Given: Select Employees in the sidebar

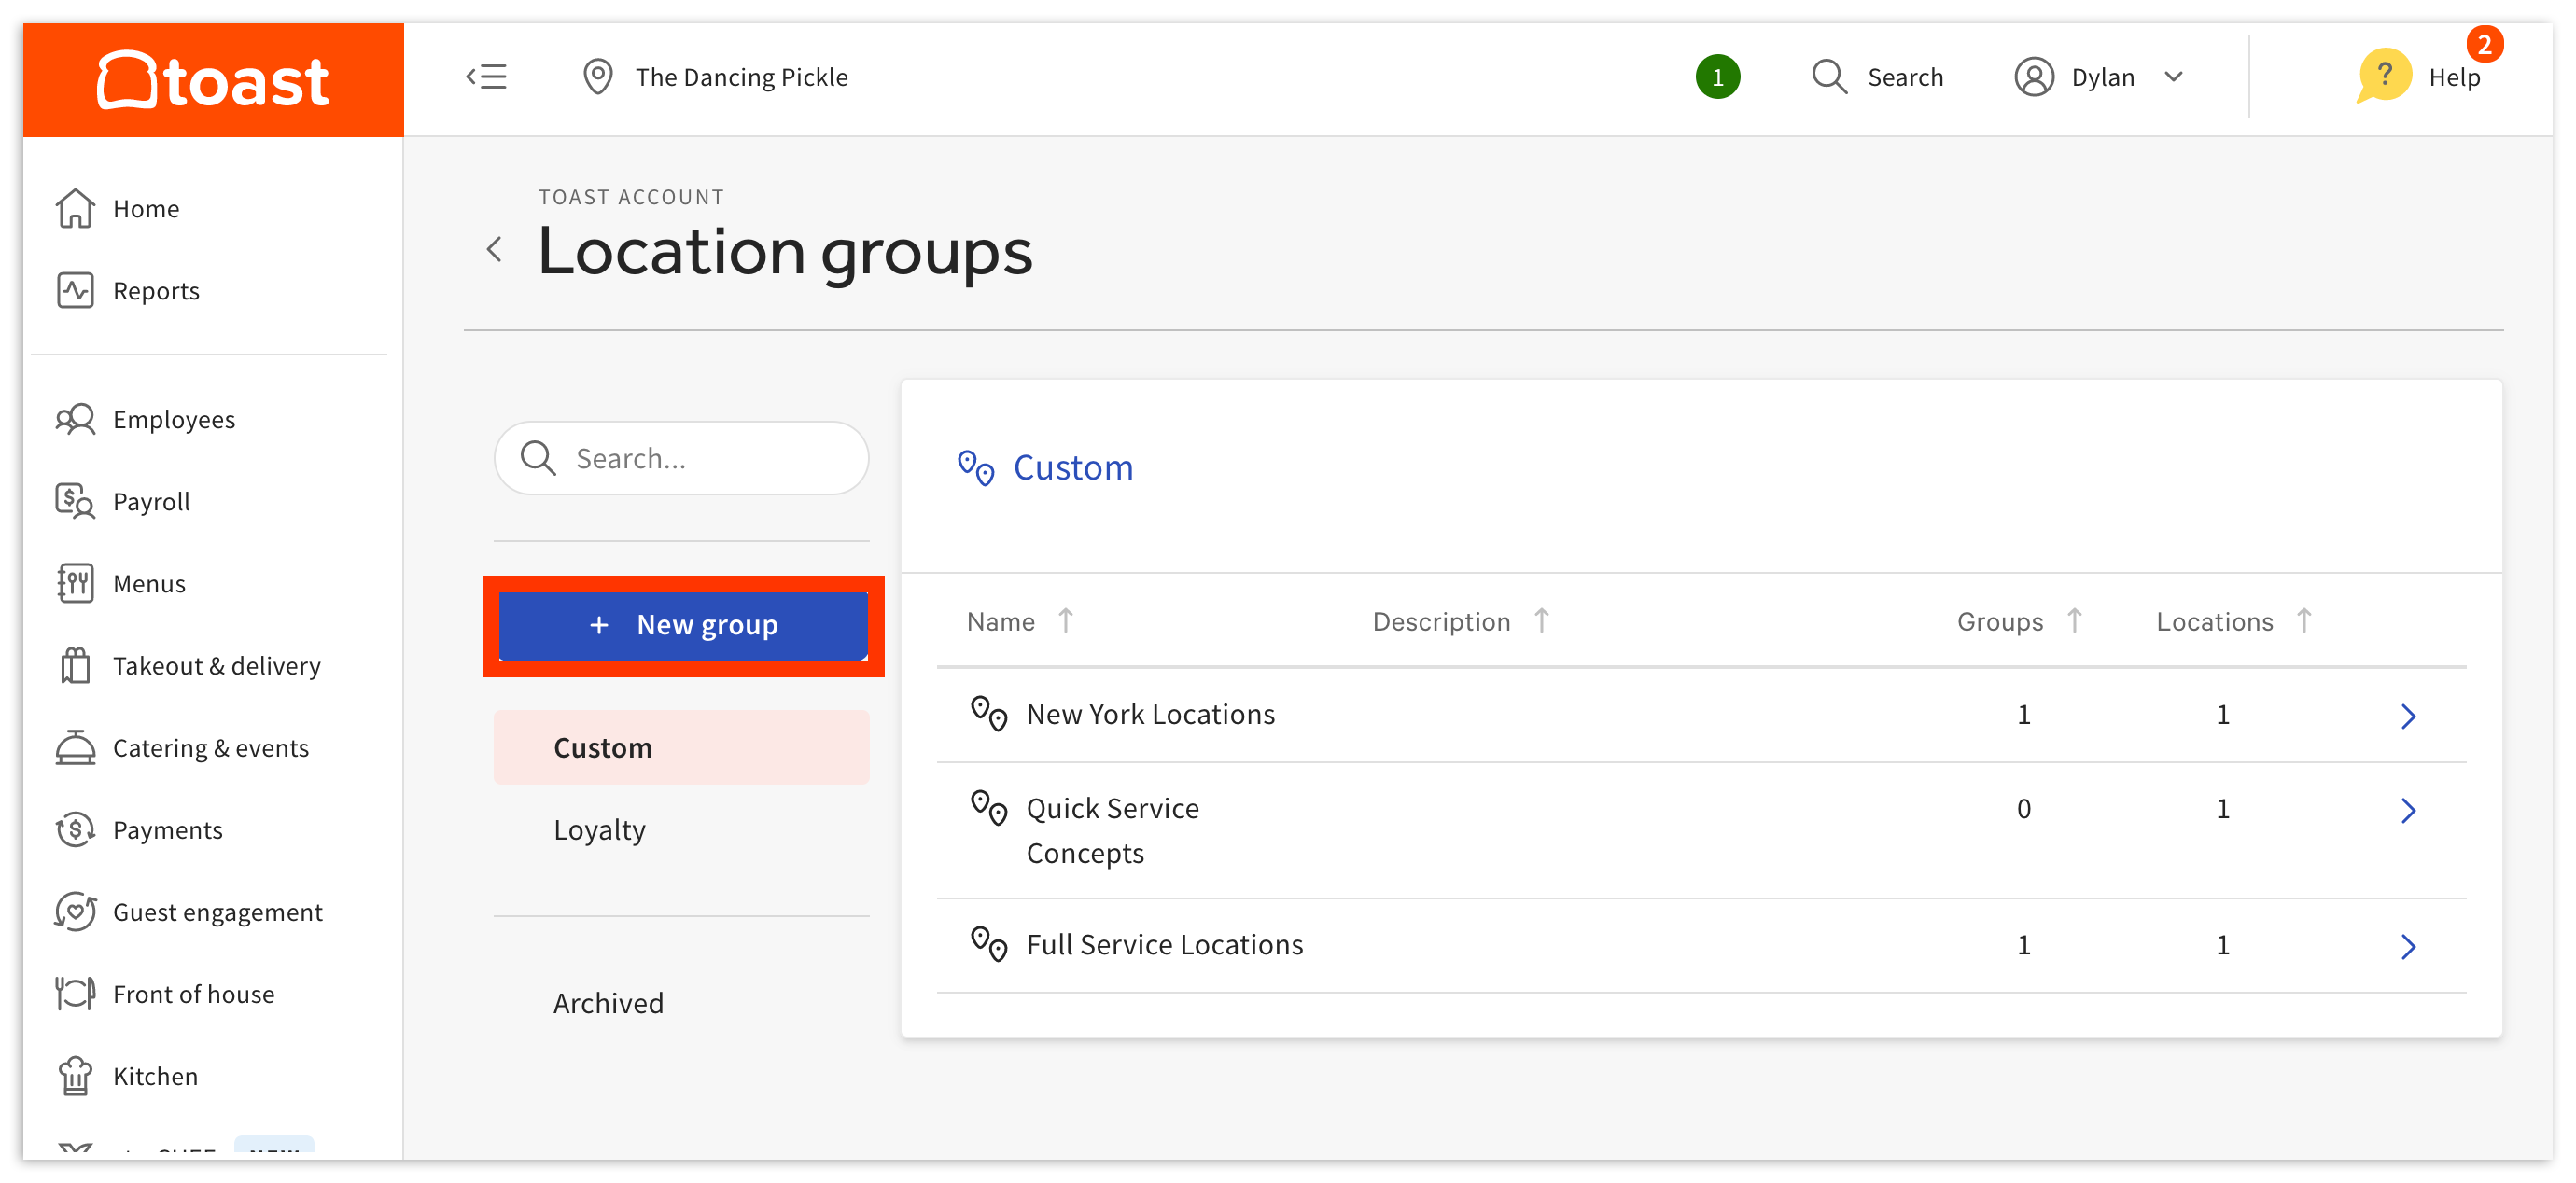Looking at the screenshot, I should coord(173,419).
